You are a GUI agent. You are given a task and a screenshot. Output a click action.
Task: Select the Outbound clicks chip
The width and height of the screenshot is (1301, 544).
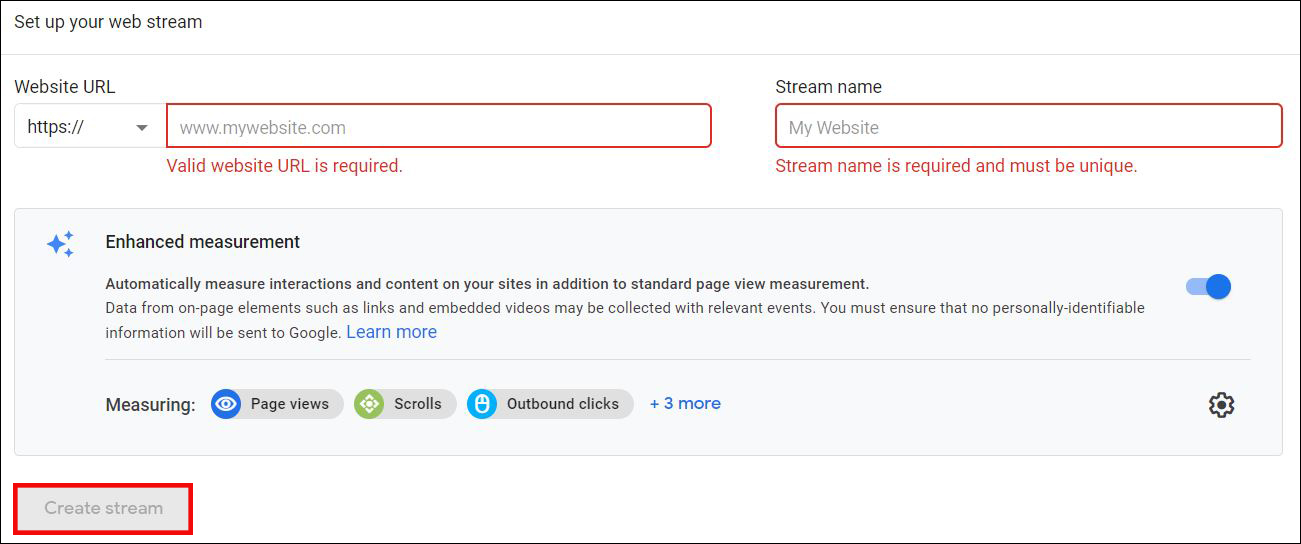click(x=550, y=404)
